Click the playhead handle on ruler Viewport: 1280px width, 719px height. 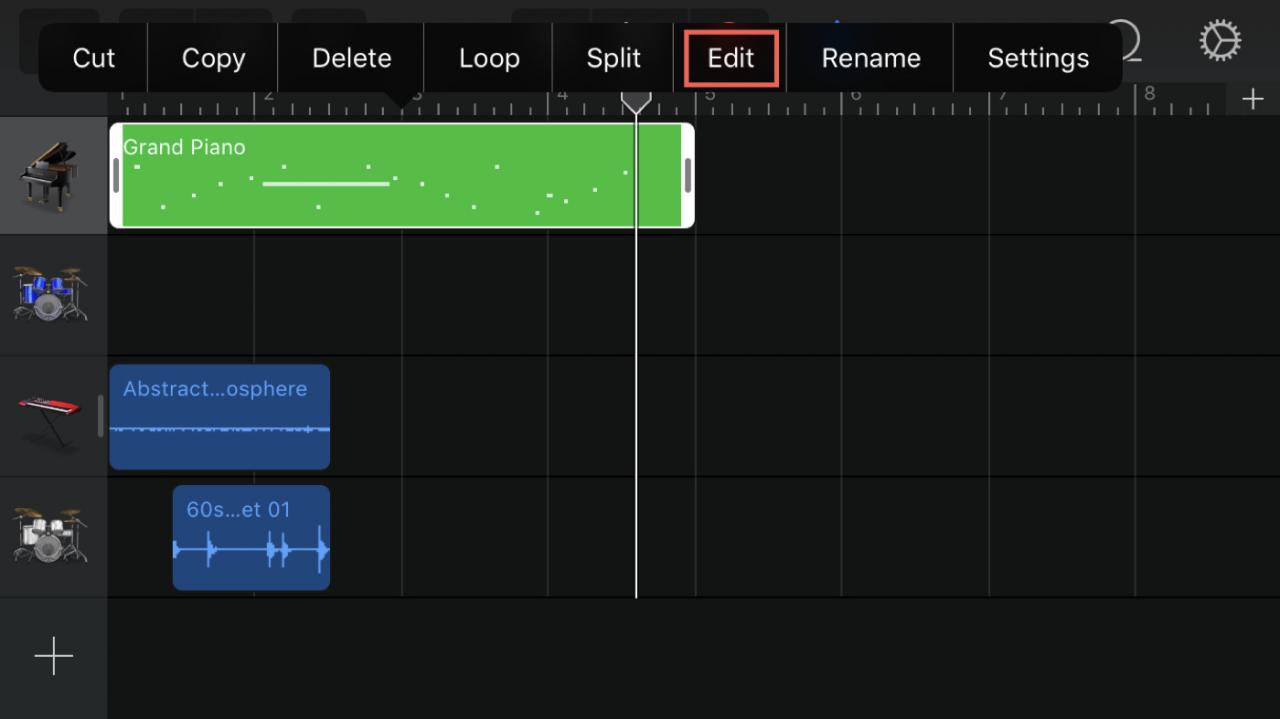(x=636, y=100)
